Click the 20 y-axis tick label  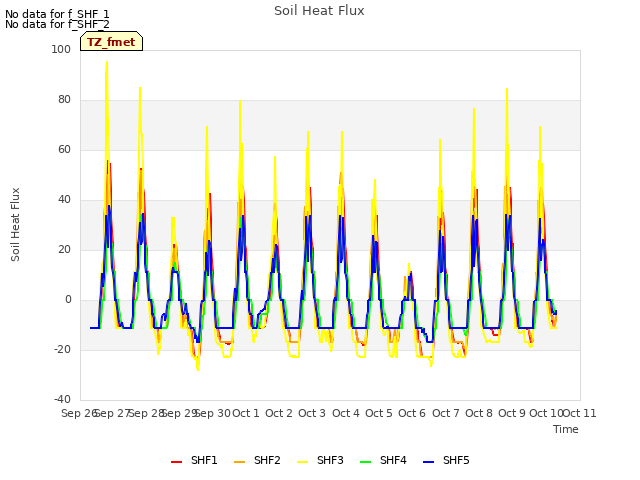pos(64,249)
